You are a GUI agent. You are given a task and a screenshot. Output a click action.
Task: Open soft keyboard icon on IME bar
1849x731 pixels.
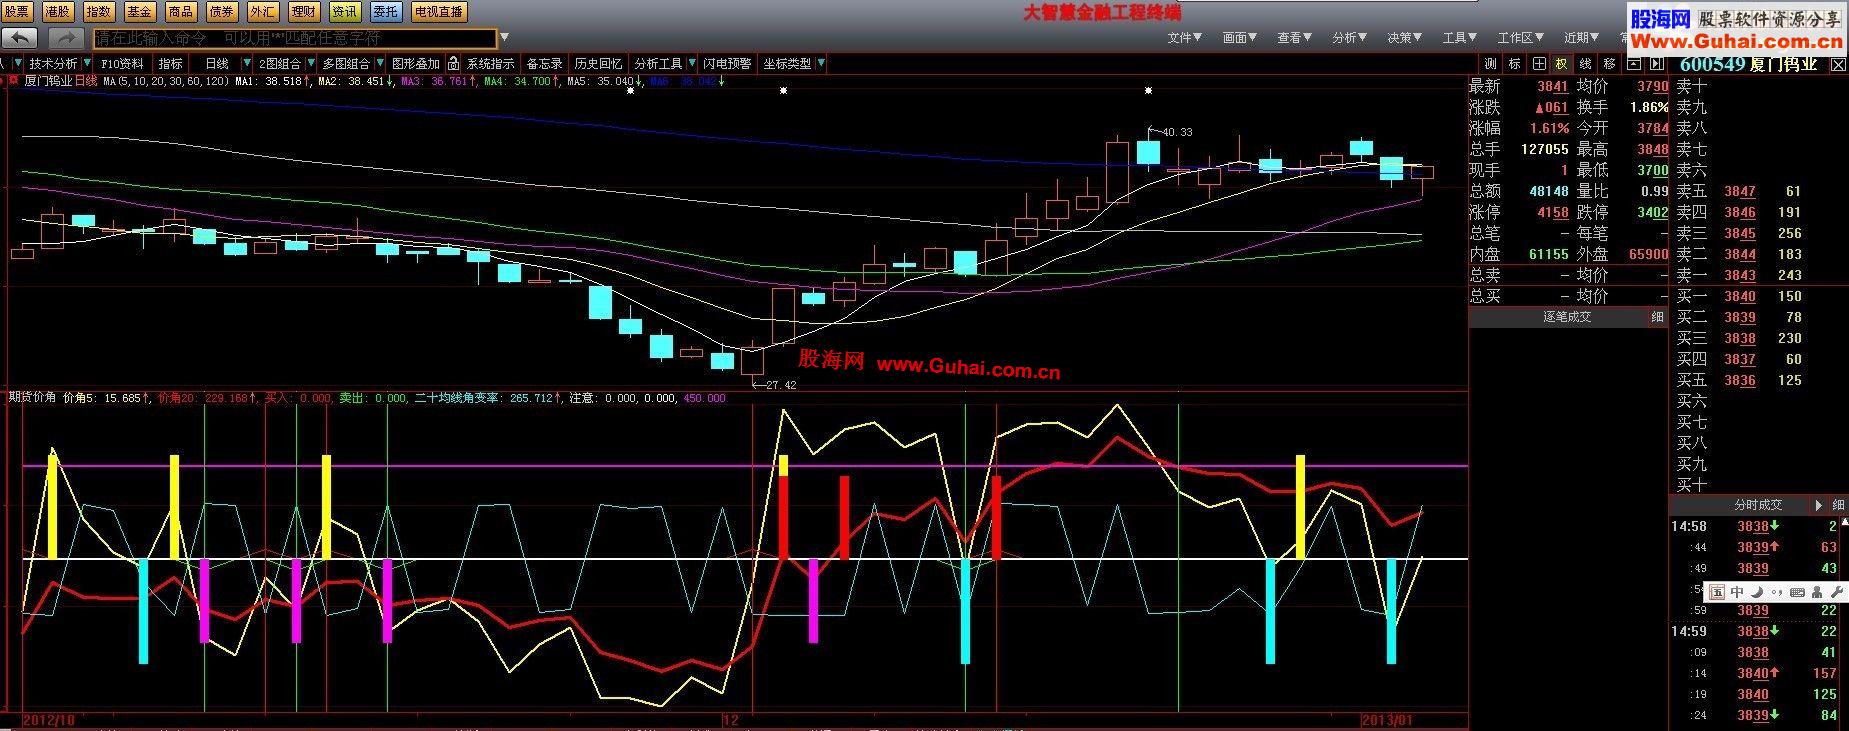click(x=1797, y=592)
